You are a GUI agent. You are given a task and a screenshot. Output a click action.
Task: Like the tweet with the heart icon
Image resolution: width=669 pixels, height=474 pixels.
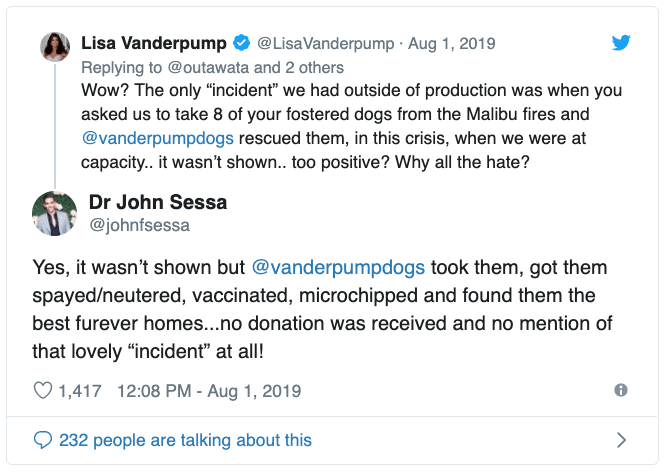[43, 390]
